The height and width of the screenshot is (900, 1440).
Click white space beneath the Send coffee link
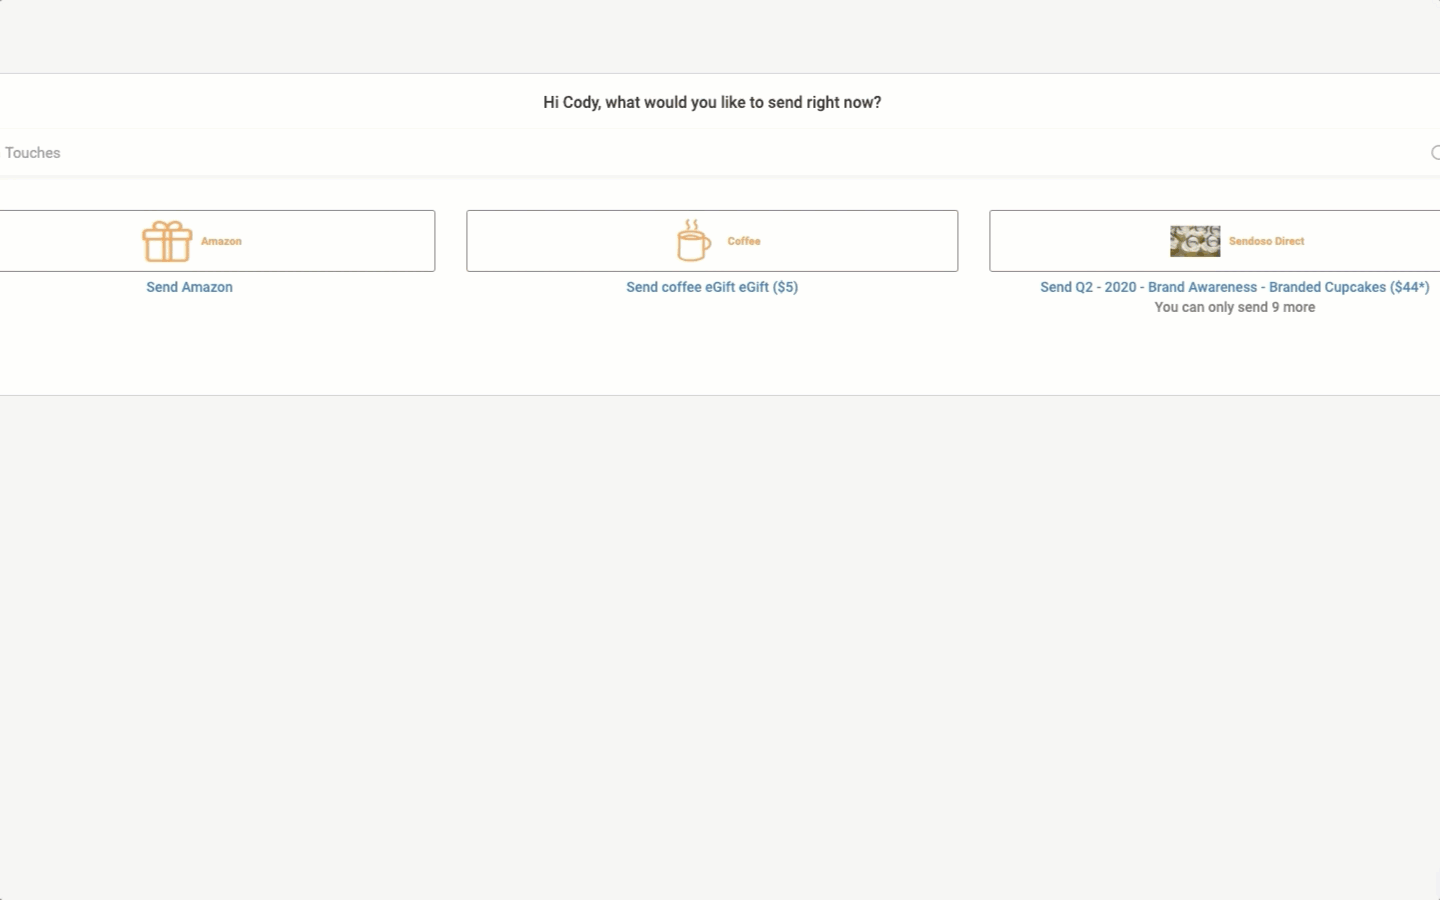pyautogui.click(x=712, y=345)
